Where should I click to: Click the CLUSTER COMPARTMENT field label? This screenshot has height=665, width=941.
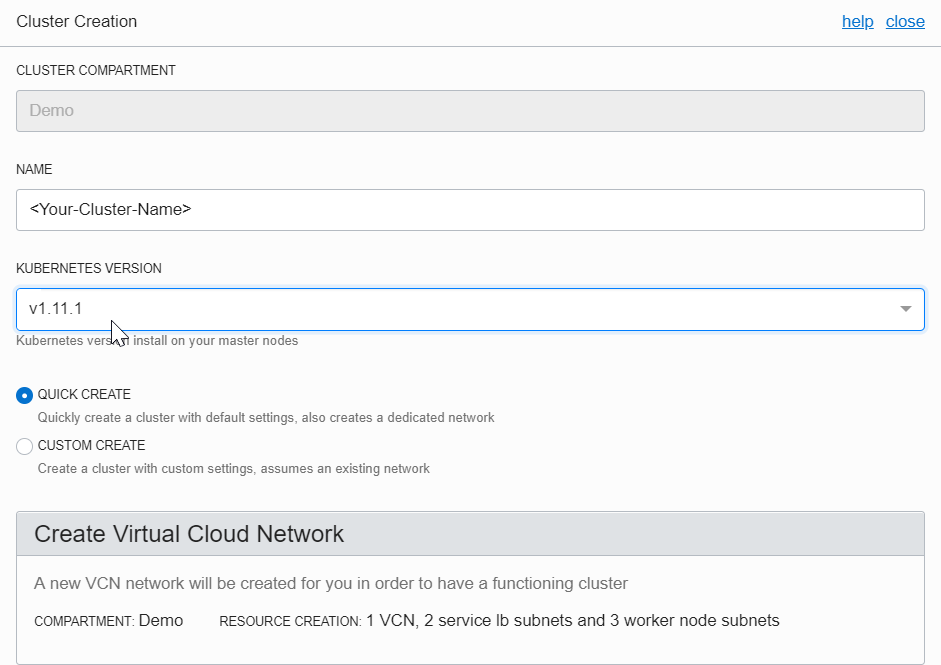(x=96, y=71)
